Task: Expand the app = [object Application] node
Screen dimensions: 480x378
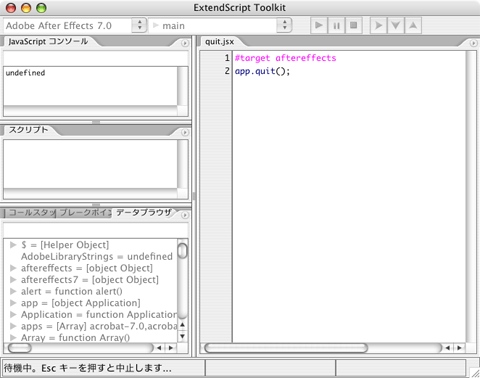Action: tap(13, 303)
